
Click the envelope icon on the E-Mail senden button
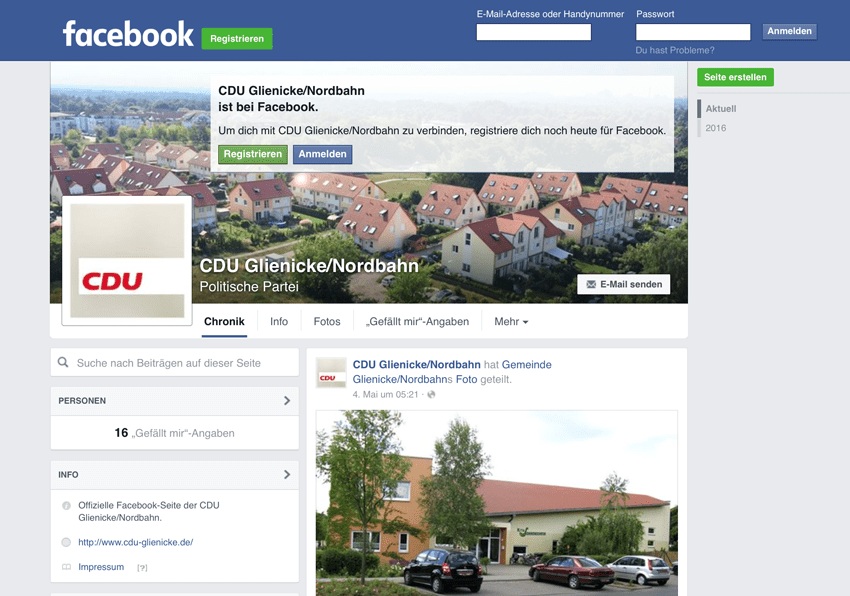pos(591,284)
